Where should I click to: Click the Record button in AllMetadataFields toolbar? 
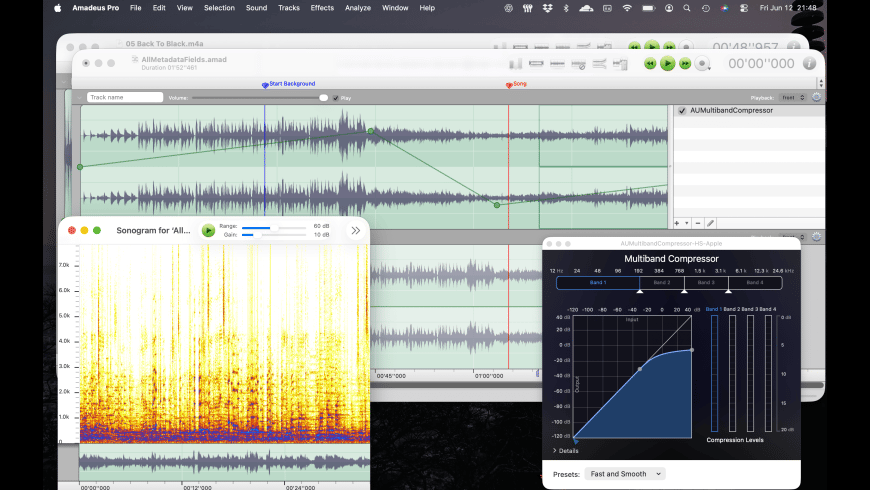point(702,64)
